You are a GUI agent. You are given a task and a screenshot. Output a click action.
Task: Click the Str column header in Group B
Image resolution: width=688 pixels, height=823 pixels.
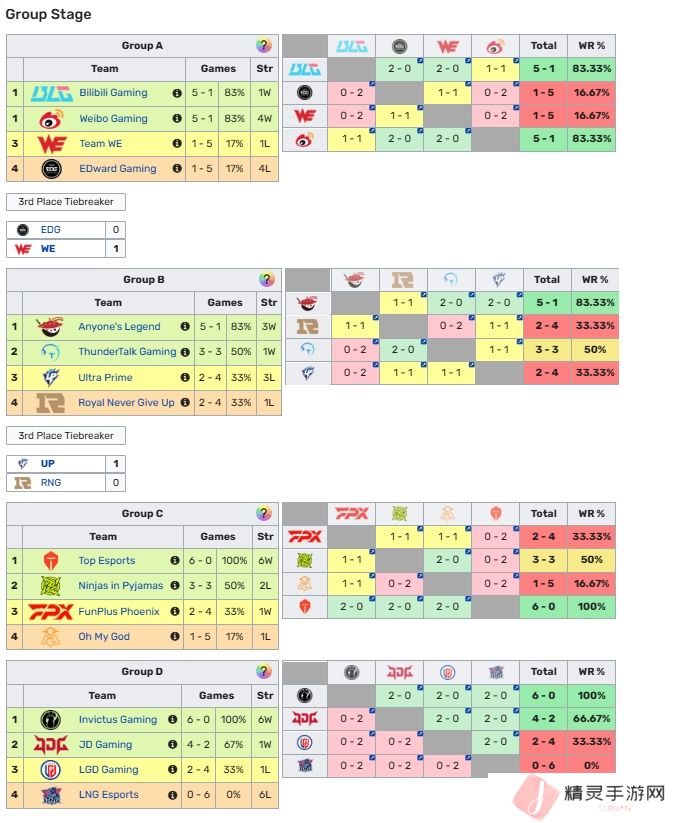click(x=268, y=302)
